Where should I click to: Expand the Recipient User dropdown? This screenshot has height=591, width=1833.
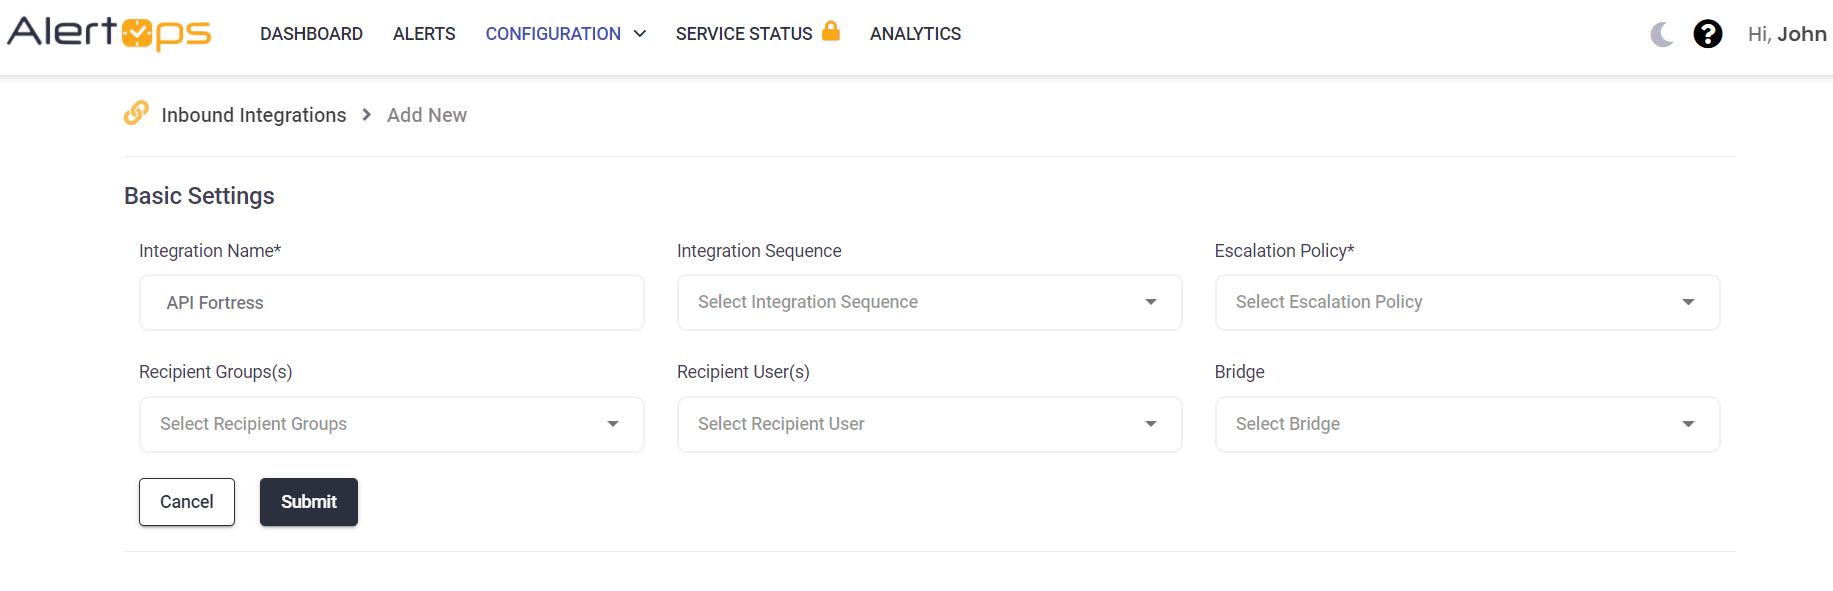pos(929,424)
